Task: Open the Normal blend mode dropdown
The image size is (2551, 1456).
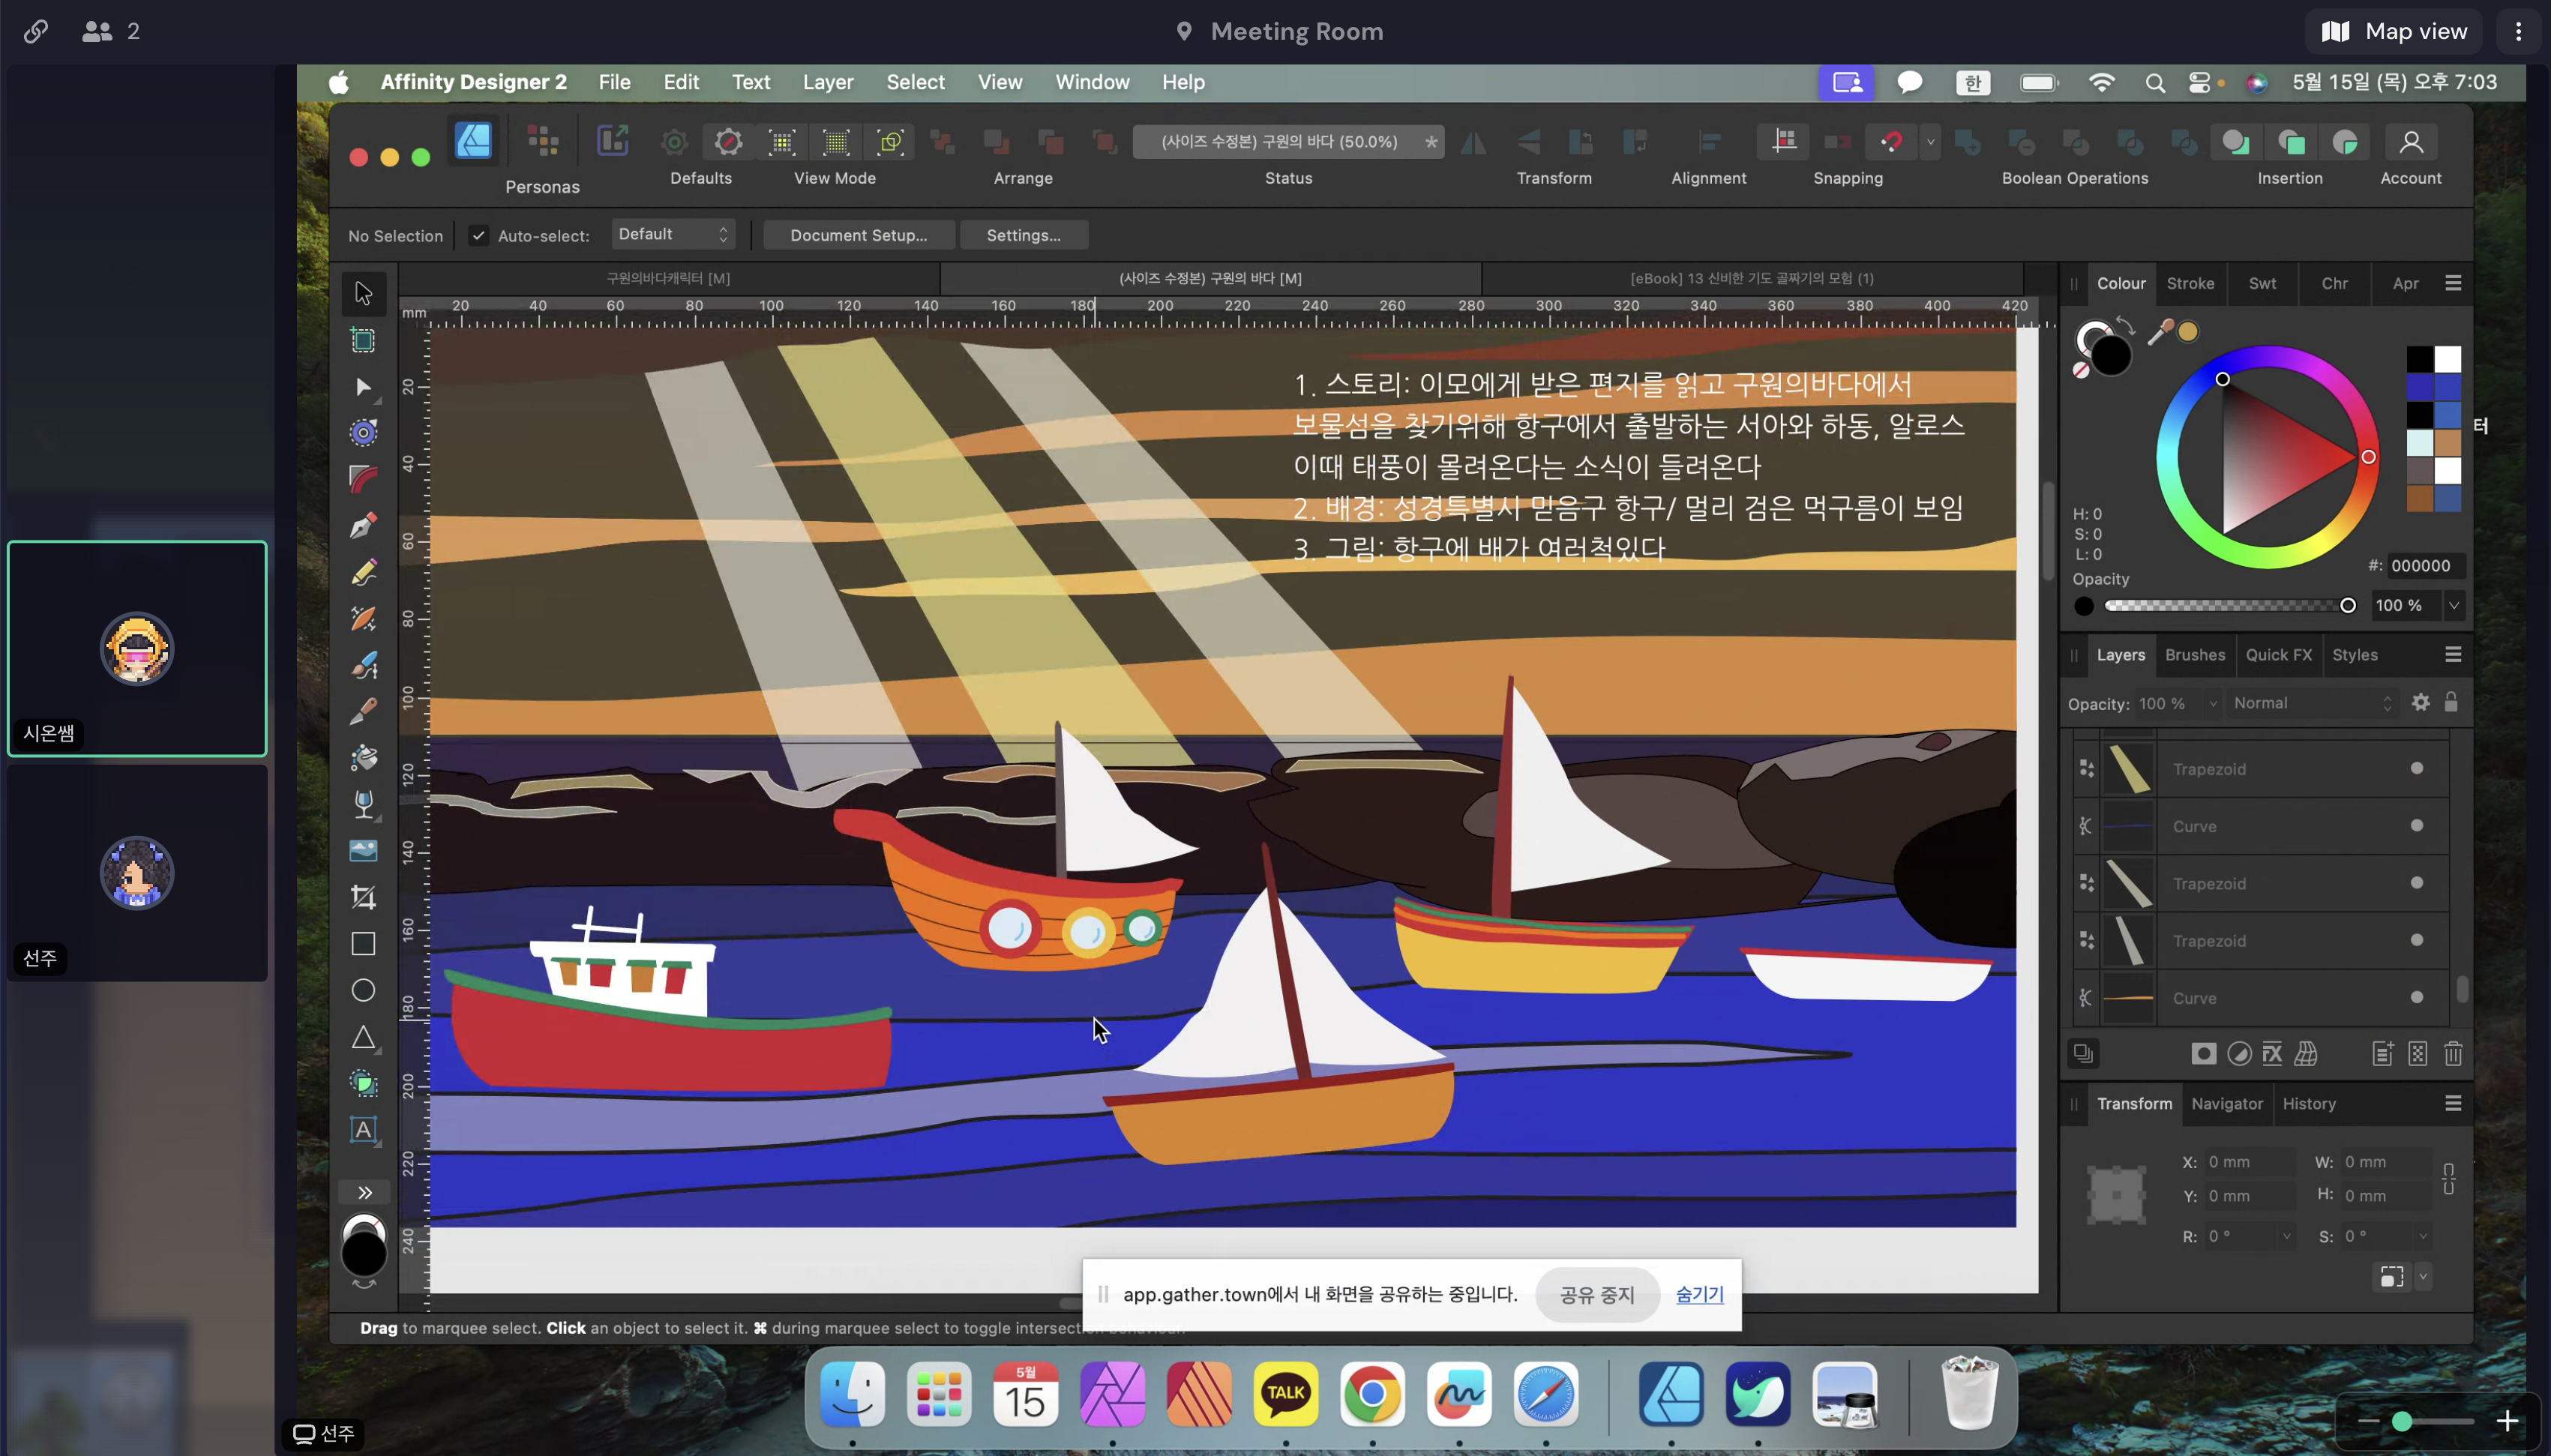Action: click(2312, 703)
